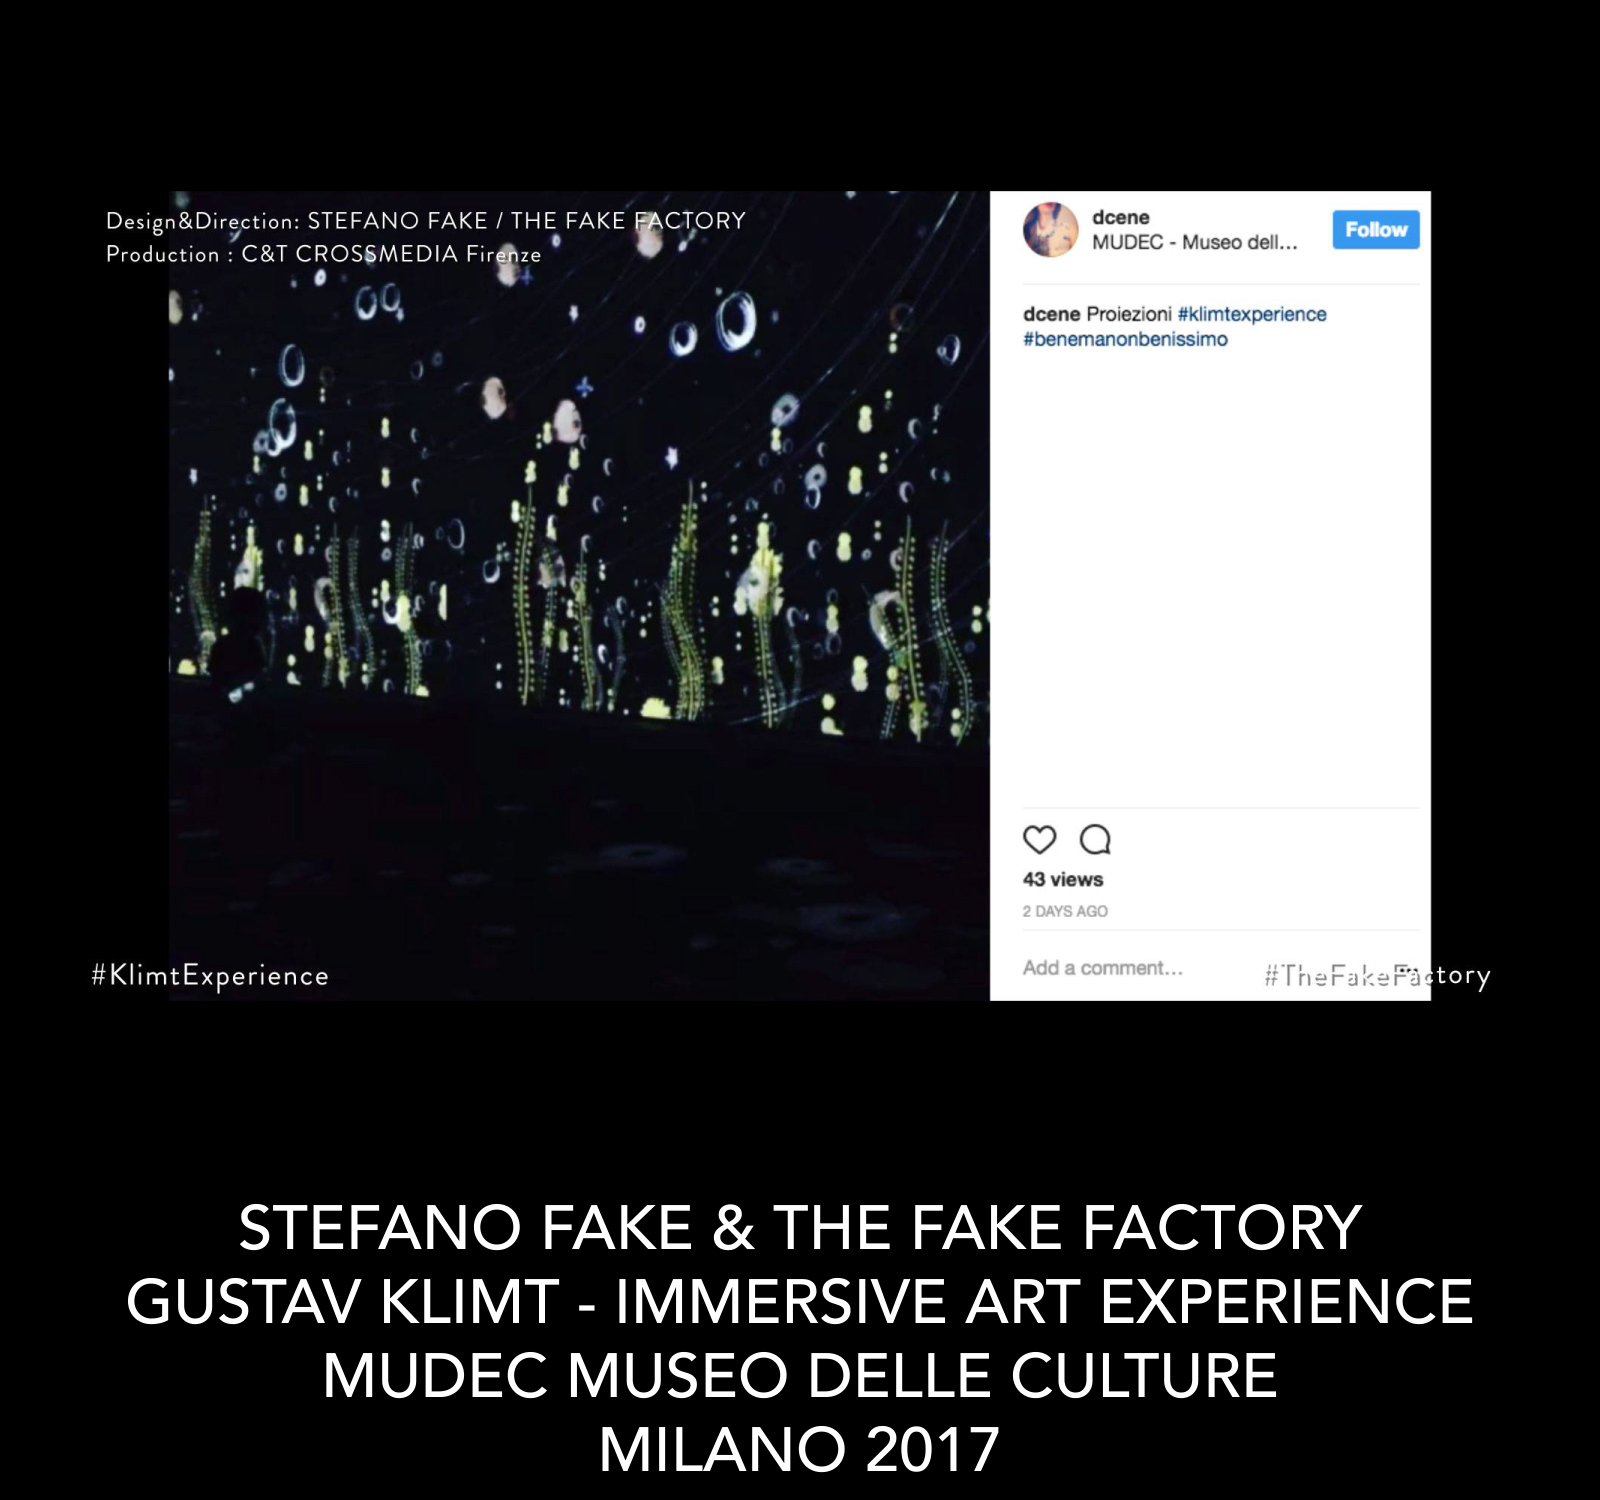Image resolution: width=1600 pixels, height=1500 pixels.
Task: Click the MILANO 2017 caption text
Action: (x=800, y=1450)
